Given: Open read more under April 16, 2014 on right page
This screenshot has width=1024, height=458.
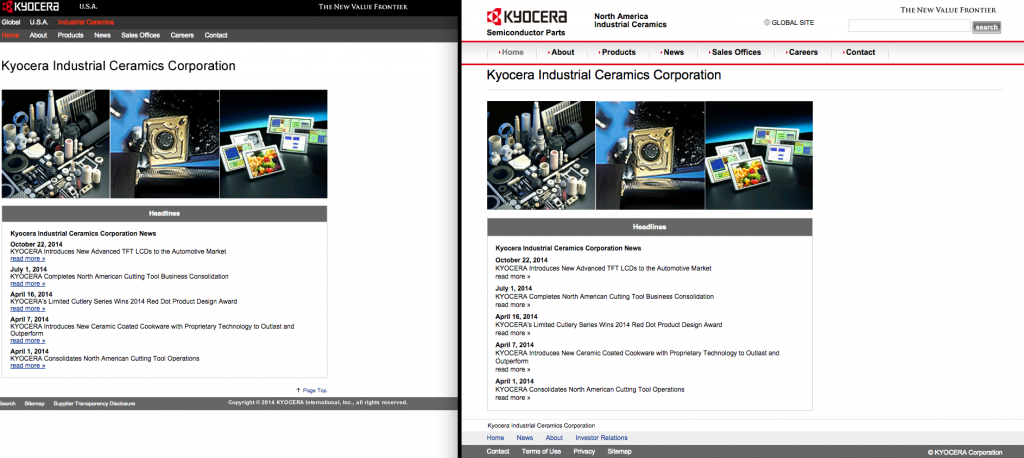Looking at the screenshot, I should 513,333.
